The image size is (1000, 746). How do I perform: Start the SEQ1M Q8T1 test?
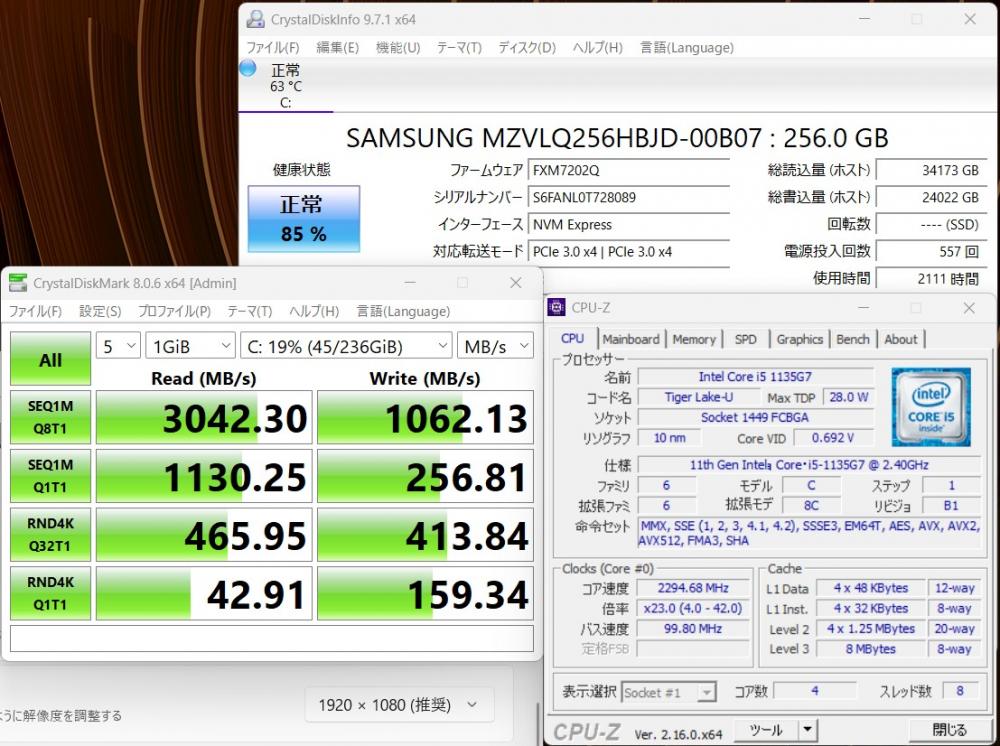click(50, 417)
